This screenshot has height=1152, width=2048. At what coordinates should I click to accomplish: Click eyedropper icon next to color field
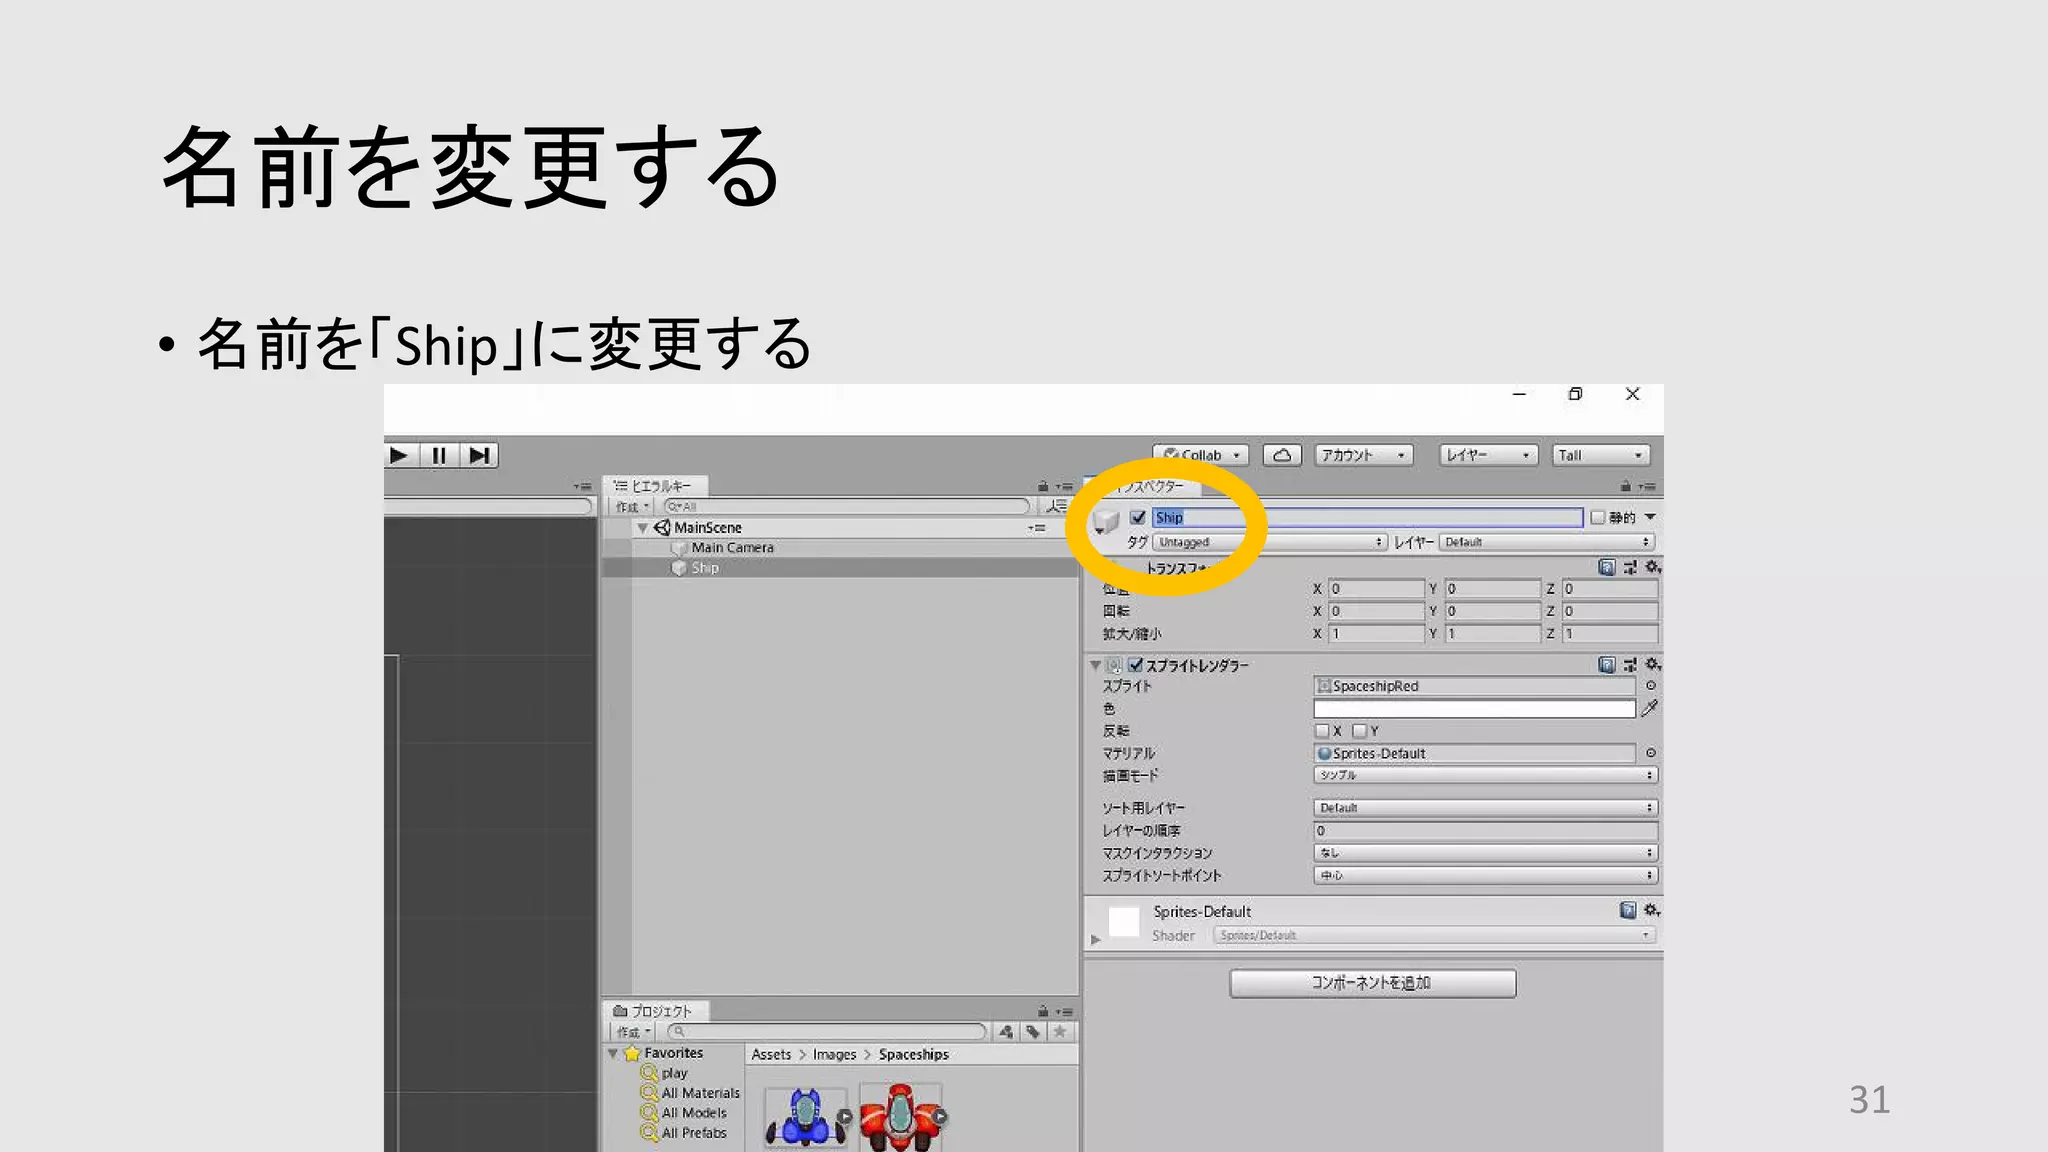pos(1649,708)
